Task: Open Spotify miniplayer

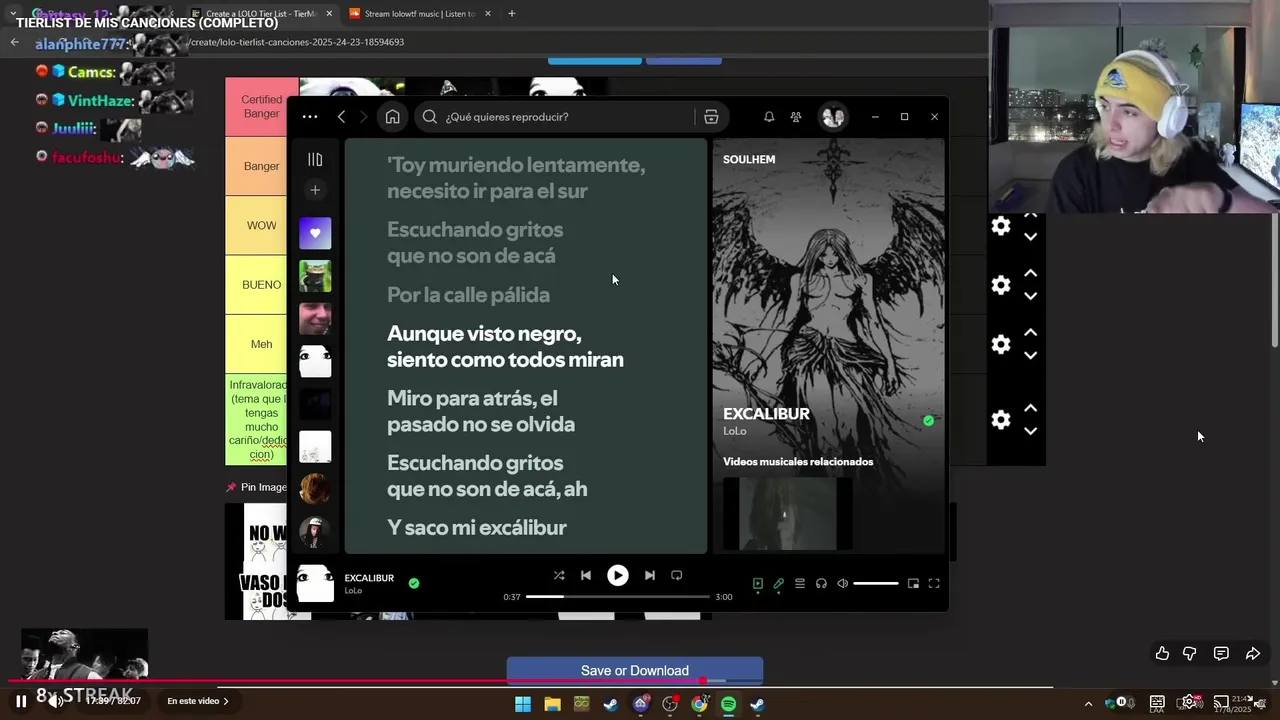Action: [x=913, y=584]
